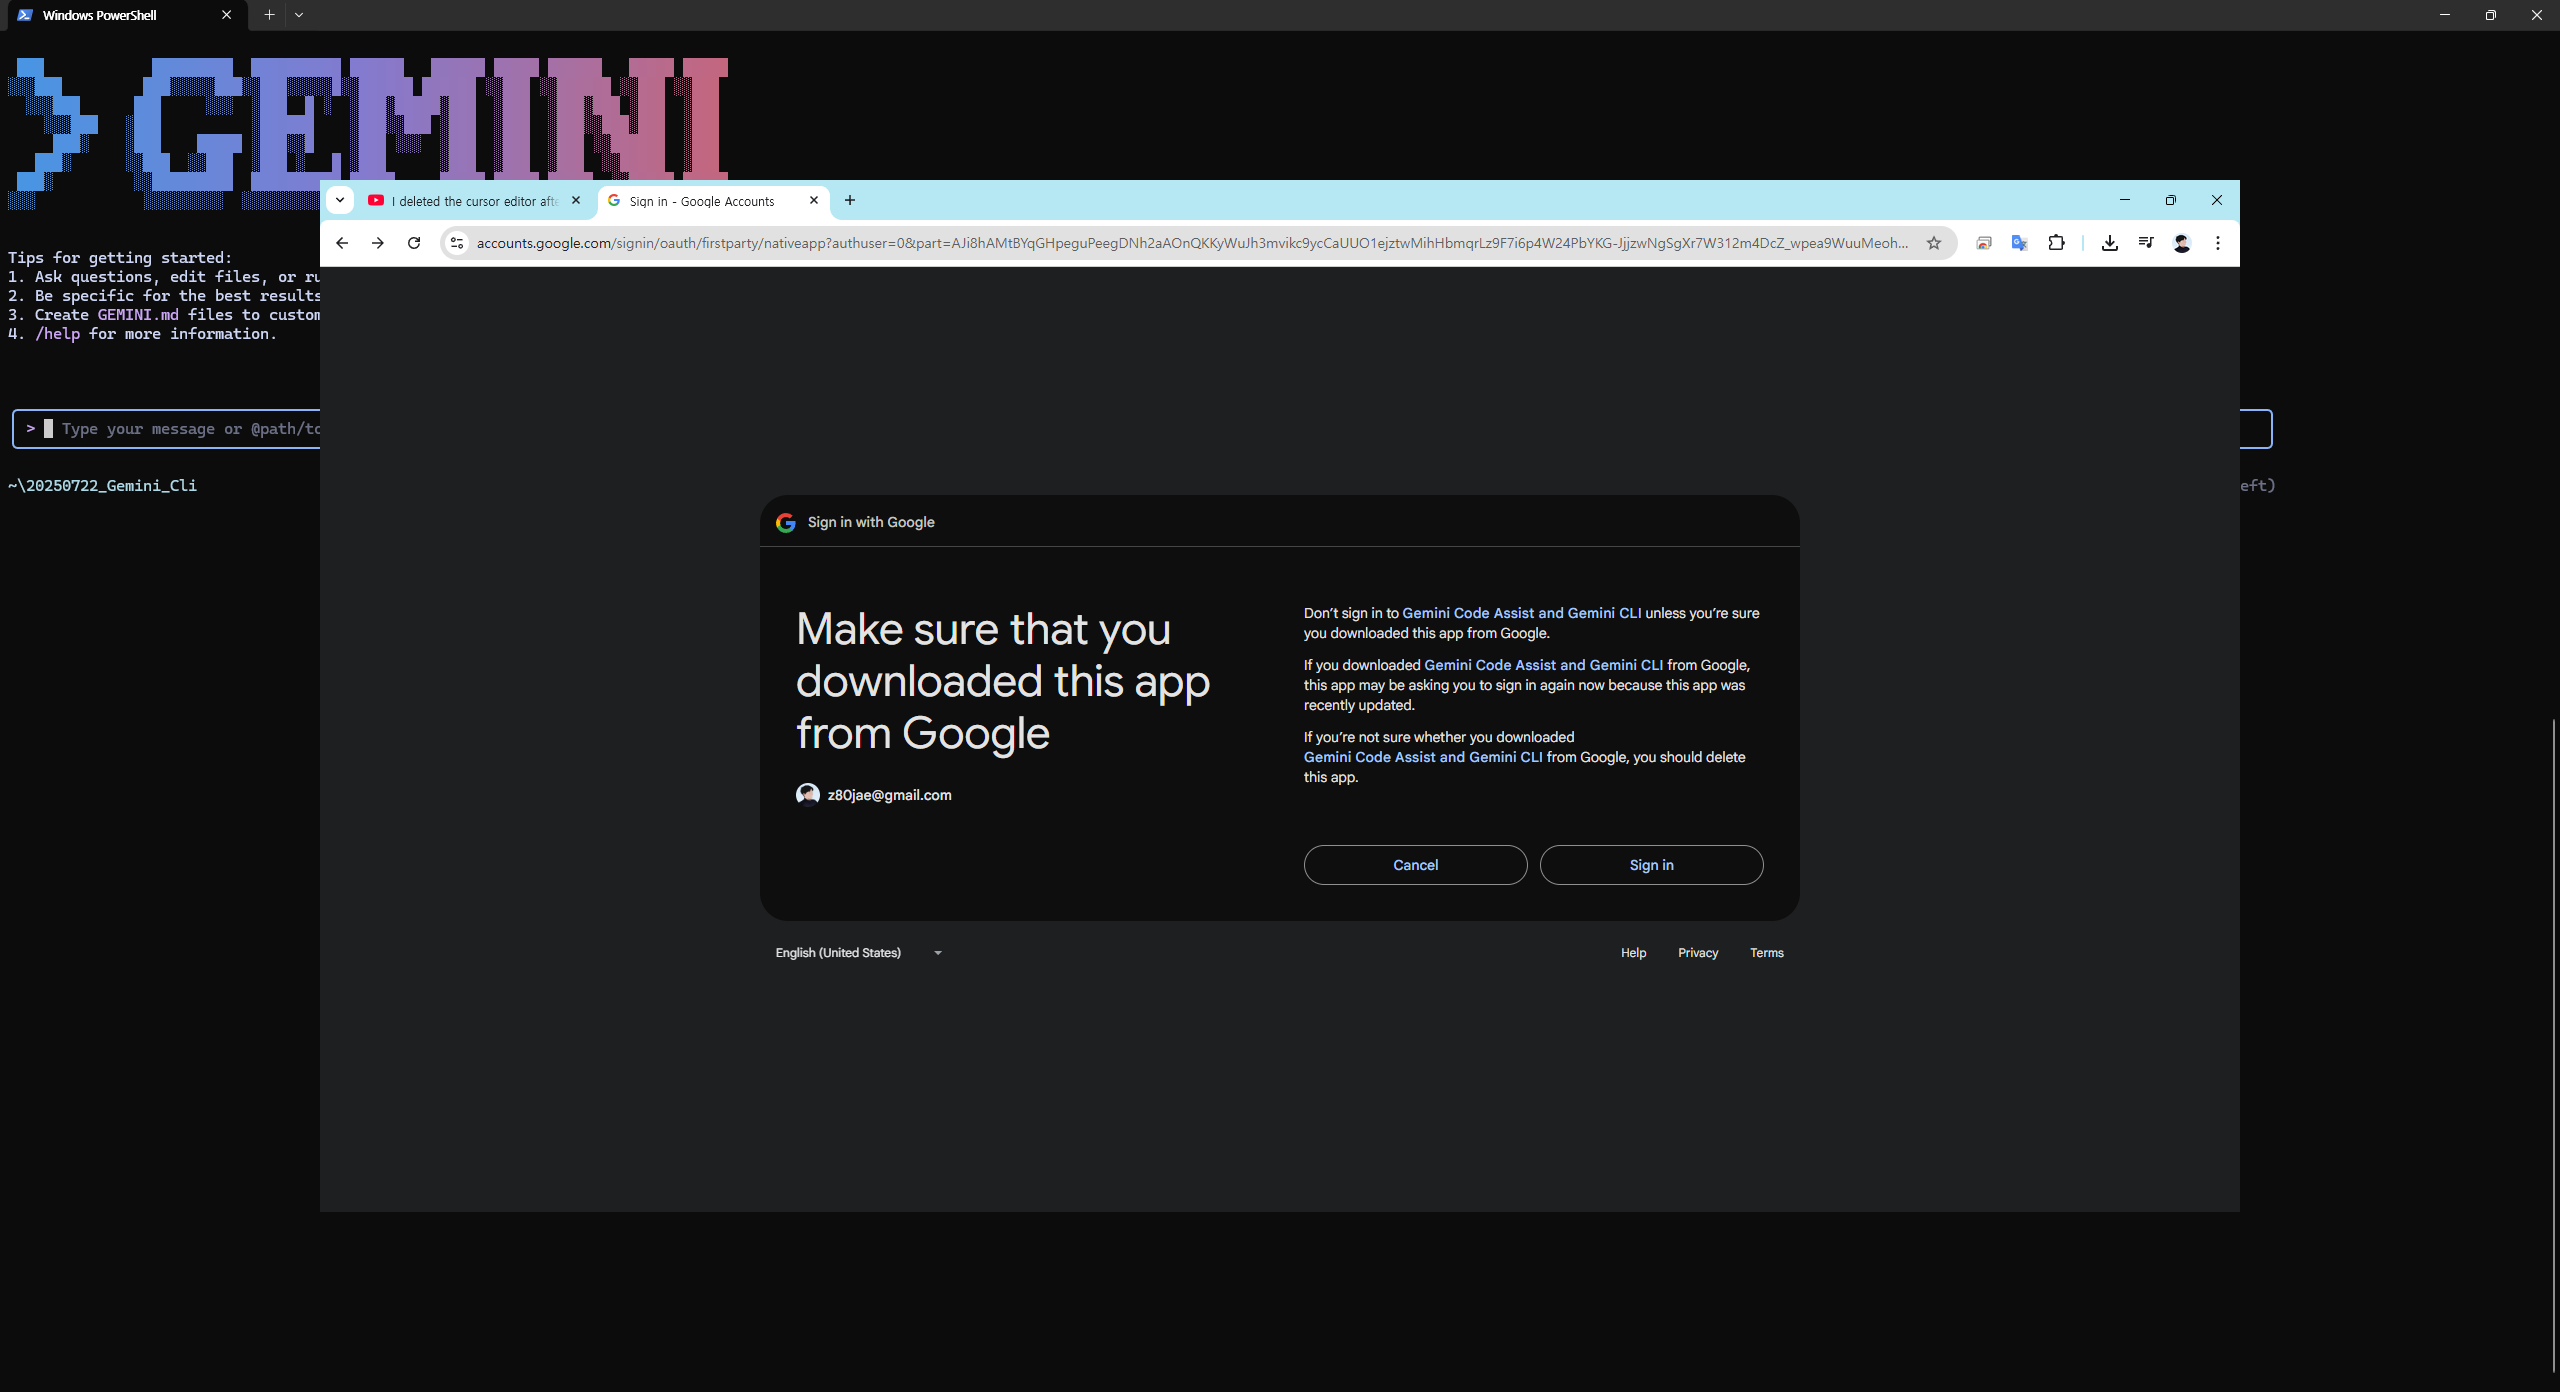Bookmark this page with the star icon

pos(1934,243)
